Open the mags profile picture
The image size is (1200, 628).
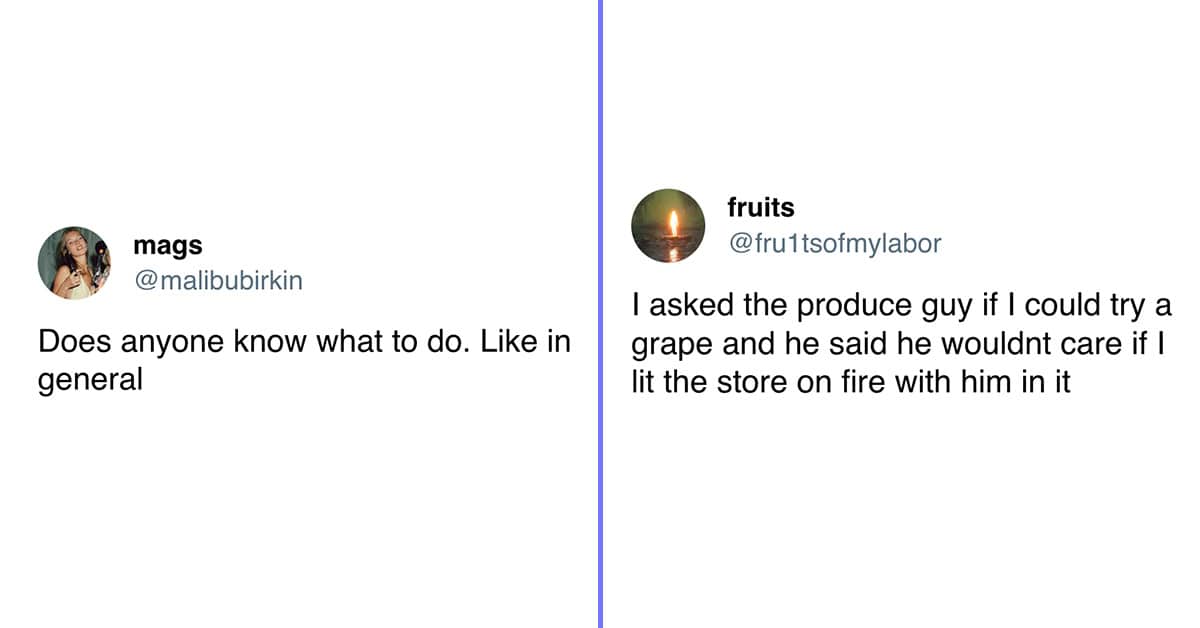[74, 263]
